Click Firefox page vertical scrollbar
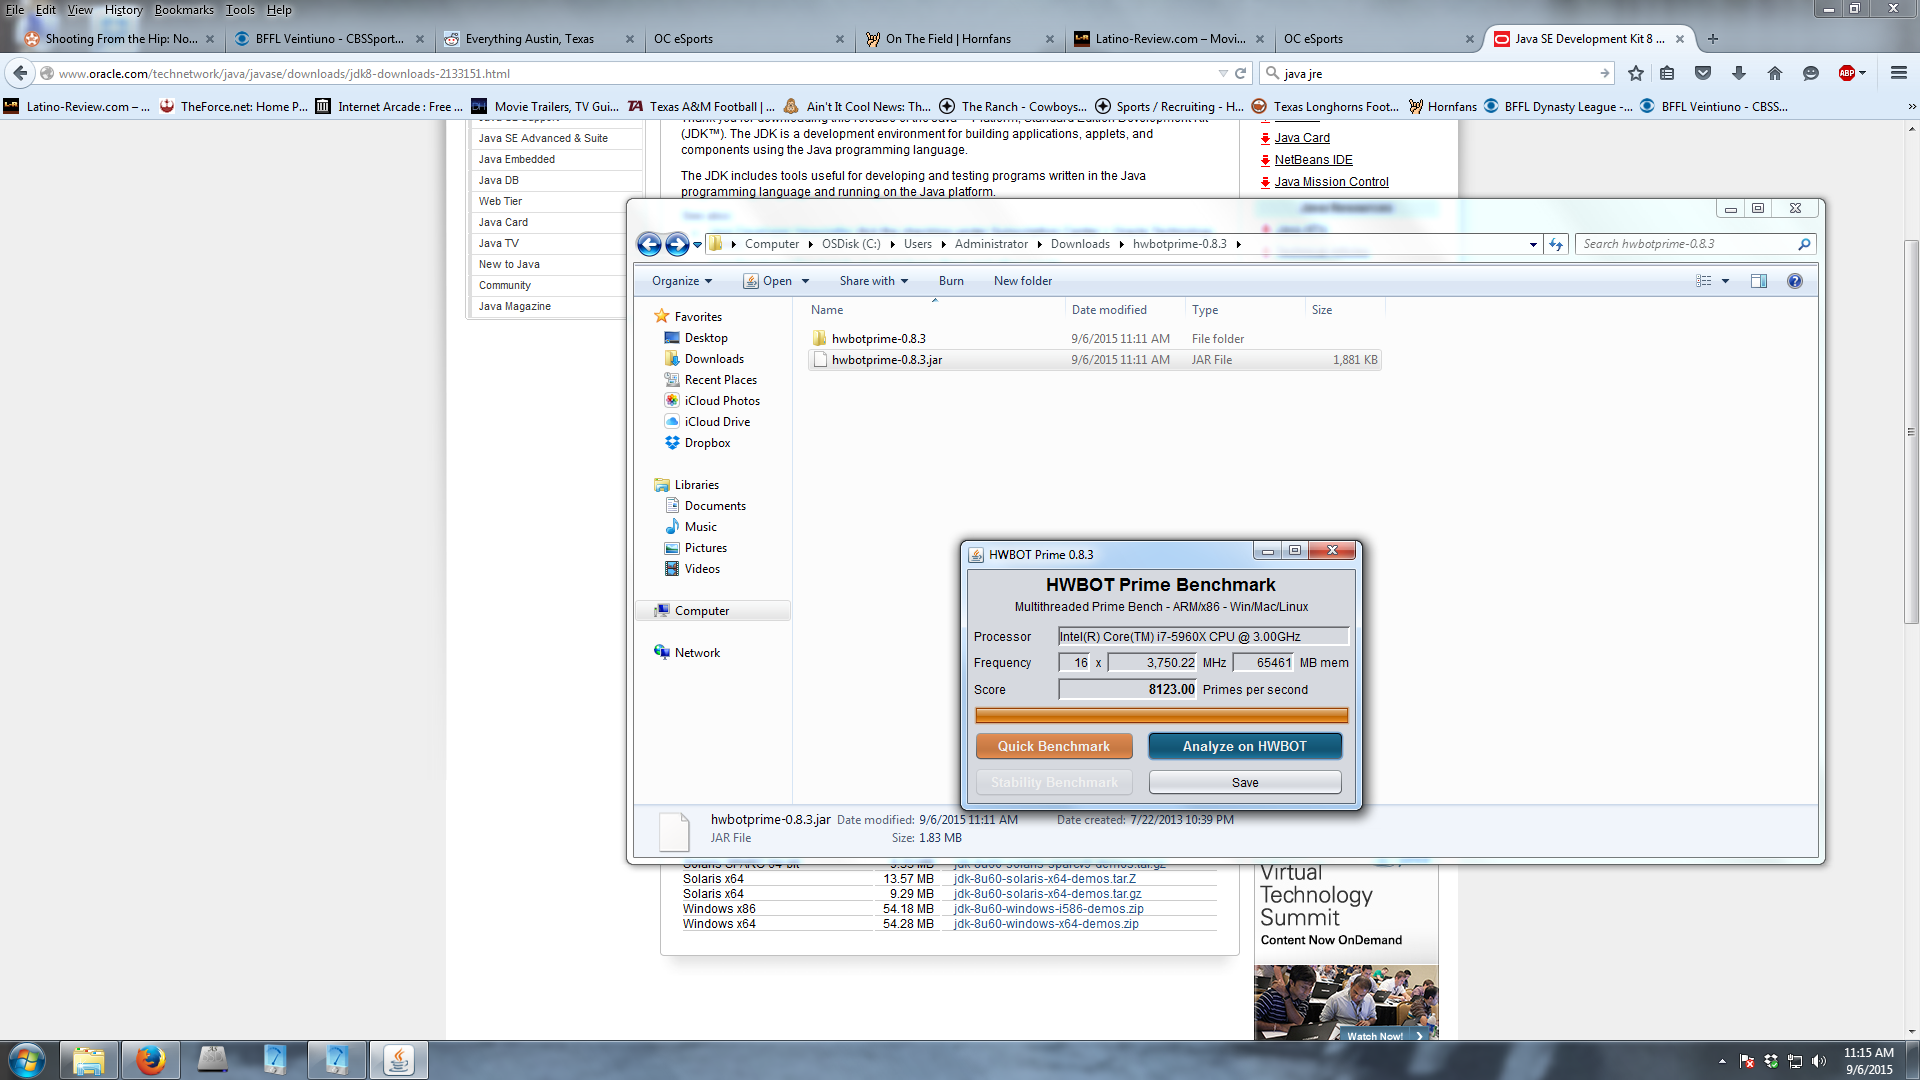1920x1080 pixels. (1911, 432)
